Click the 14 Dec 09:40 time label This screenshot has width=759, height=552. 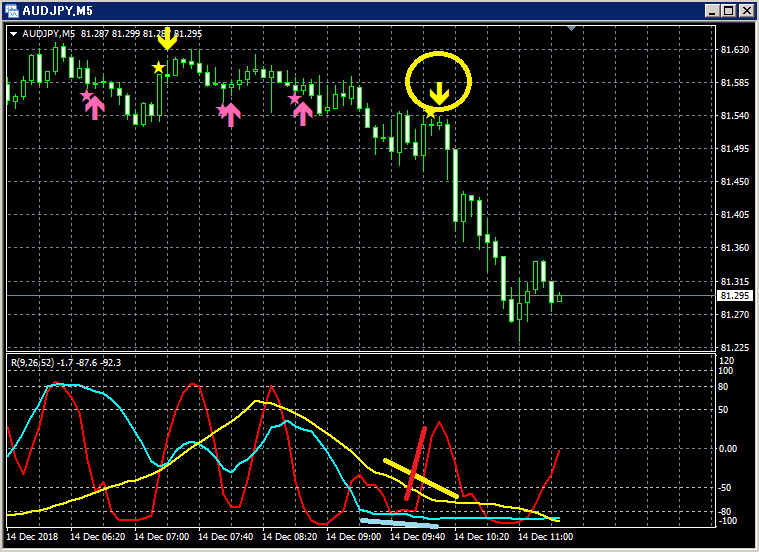click(417, 537)
